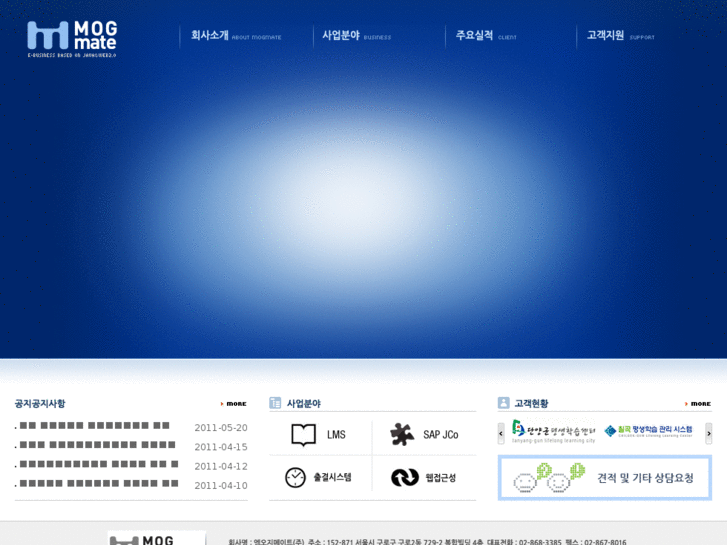The image size is (727, 545).
Task: Click the SAP JCo label
Action: [x=440, y=435]
